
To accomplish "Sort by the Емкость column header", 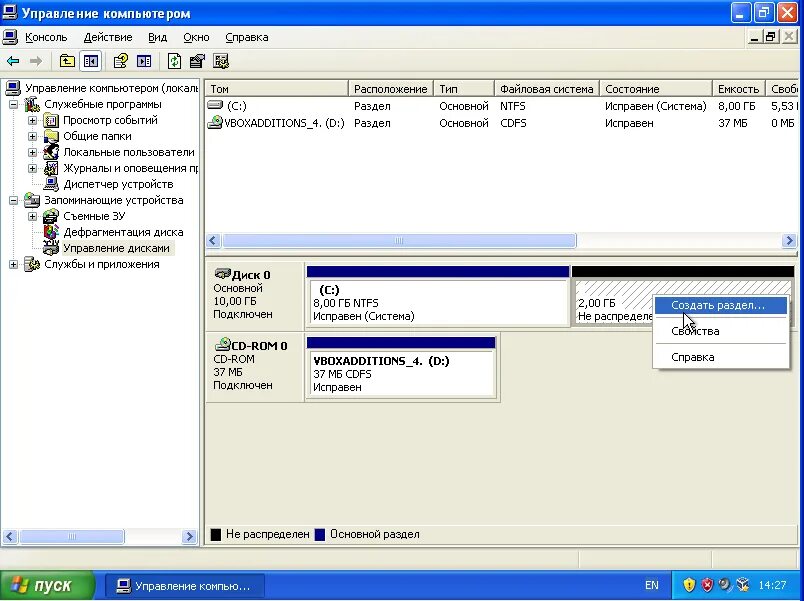I will pos(738,89).
